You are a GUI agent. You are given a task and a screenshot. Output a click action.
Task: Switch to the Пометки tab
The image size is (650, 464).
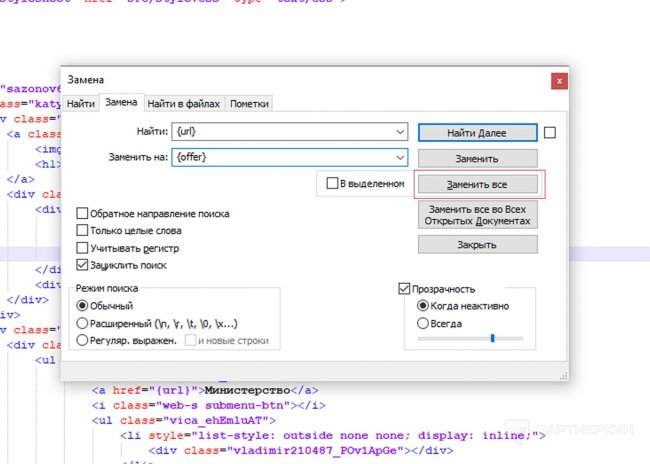pyautogui.click(x=249, y=104)
